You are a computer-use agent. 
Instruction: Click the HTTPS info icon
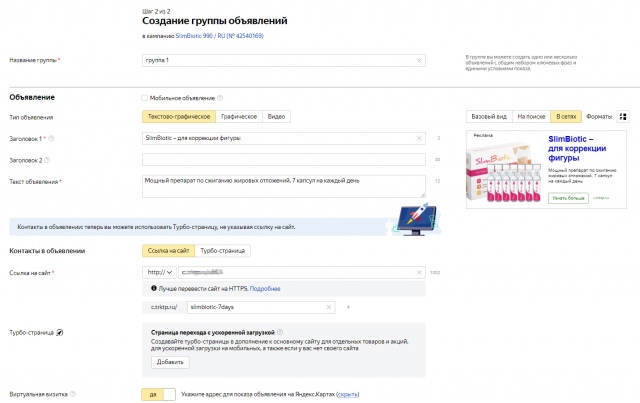(154, 288)
